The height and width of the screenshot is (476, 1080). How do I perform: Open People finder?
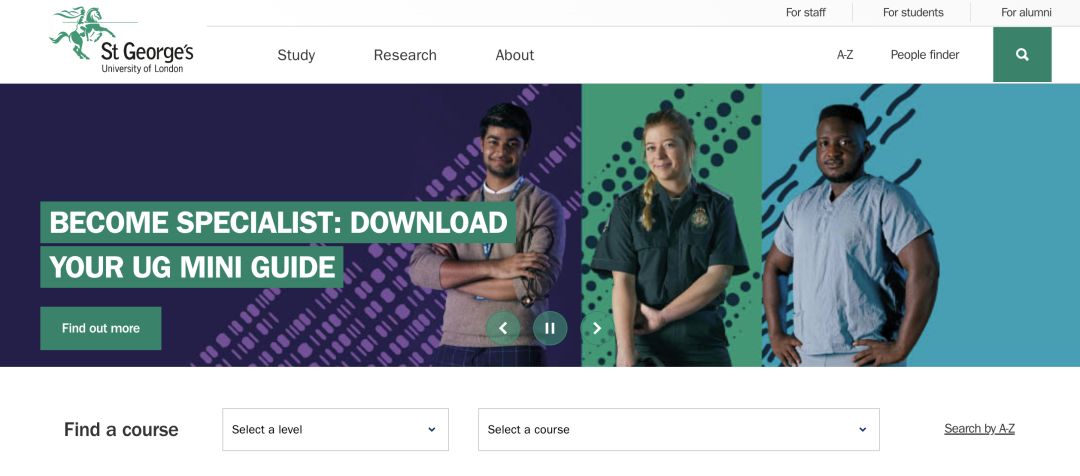coord(924,55)
